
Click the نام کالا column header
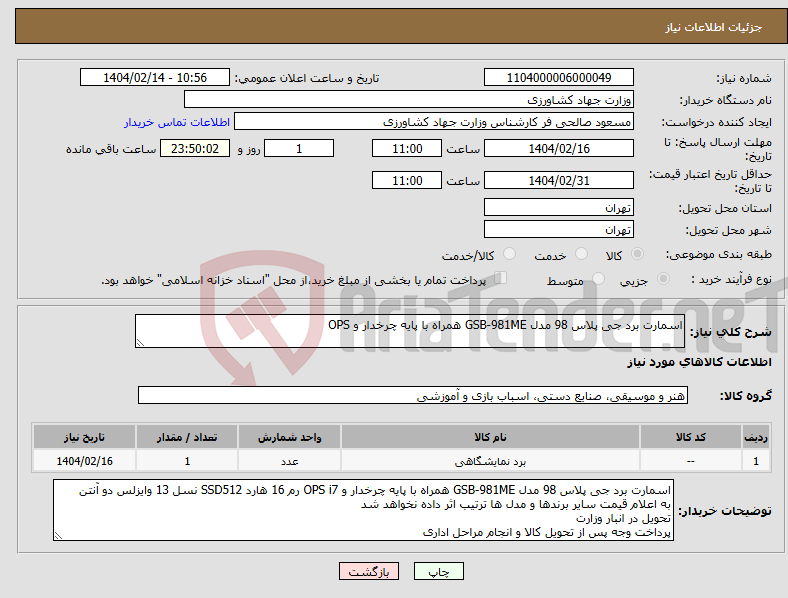[x=490, y=437]
